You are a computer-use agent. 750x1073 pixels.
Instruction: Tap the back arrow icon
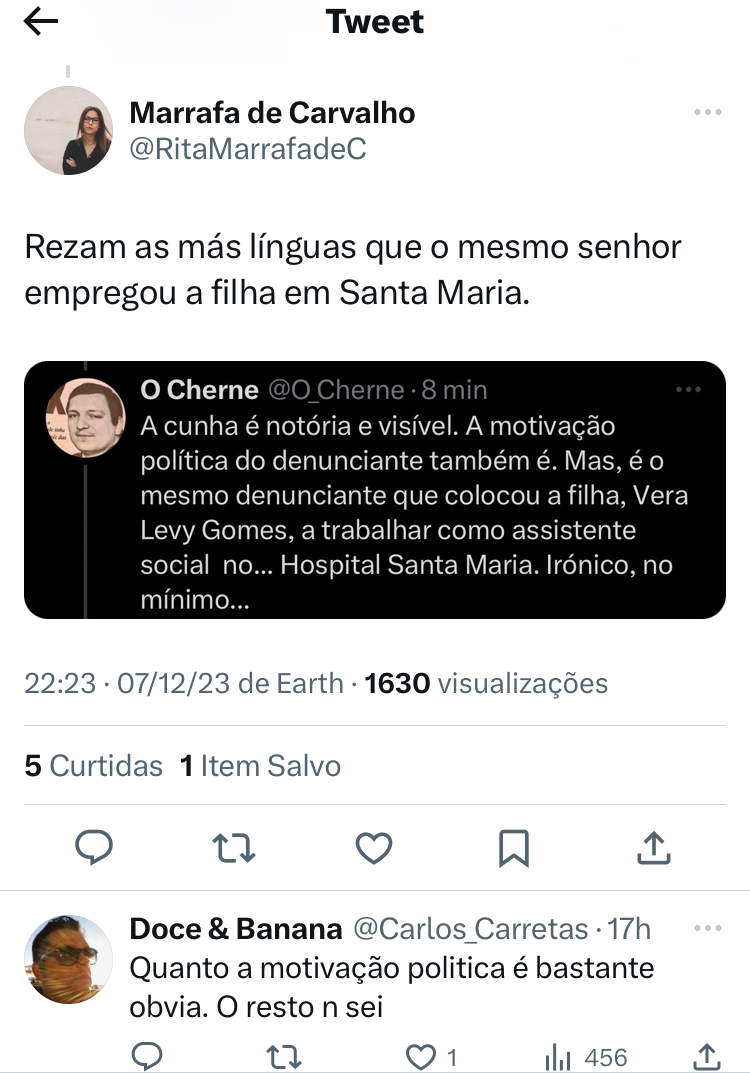(41, 23)
